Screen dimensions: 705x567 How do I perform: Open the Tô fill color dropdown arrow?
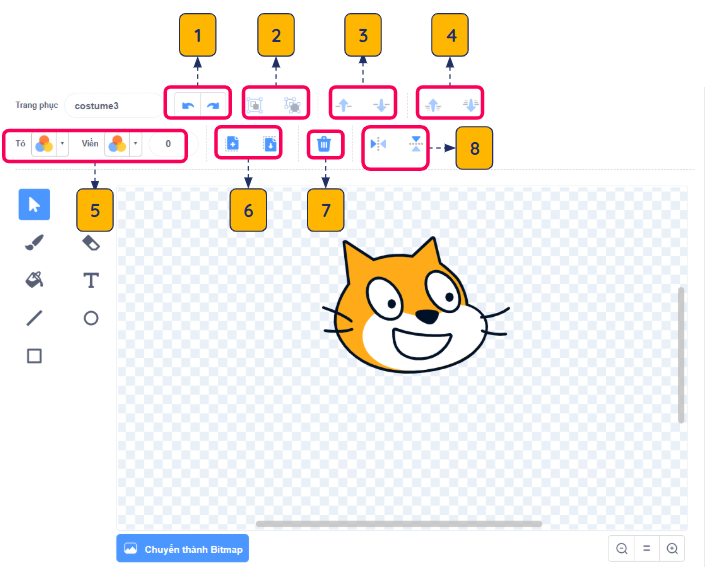point(62,144)
